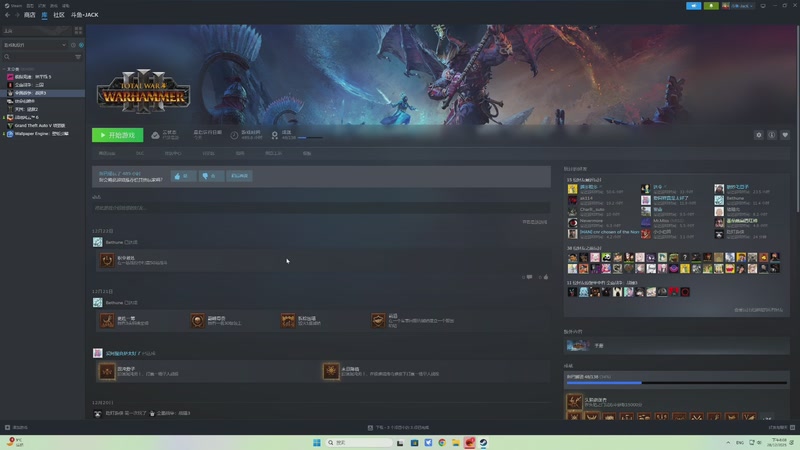Open friends and chat bottom right
Image resolution: width=800 pixels, height=450 pixels.
(x=781, y=428)
